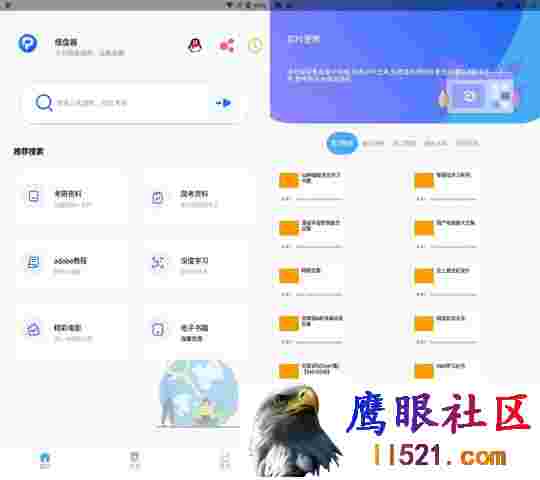Select the highlighted blue pill category tab

tap(342, 143)
